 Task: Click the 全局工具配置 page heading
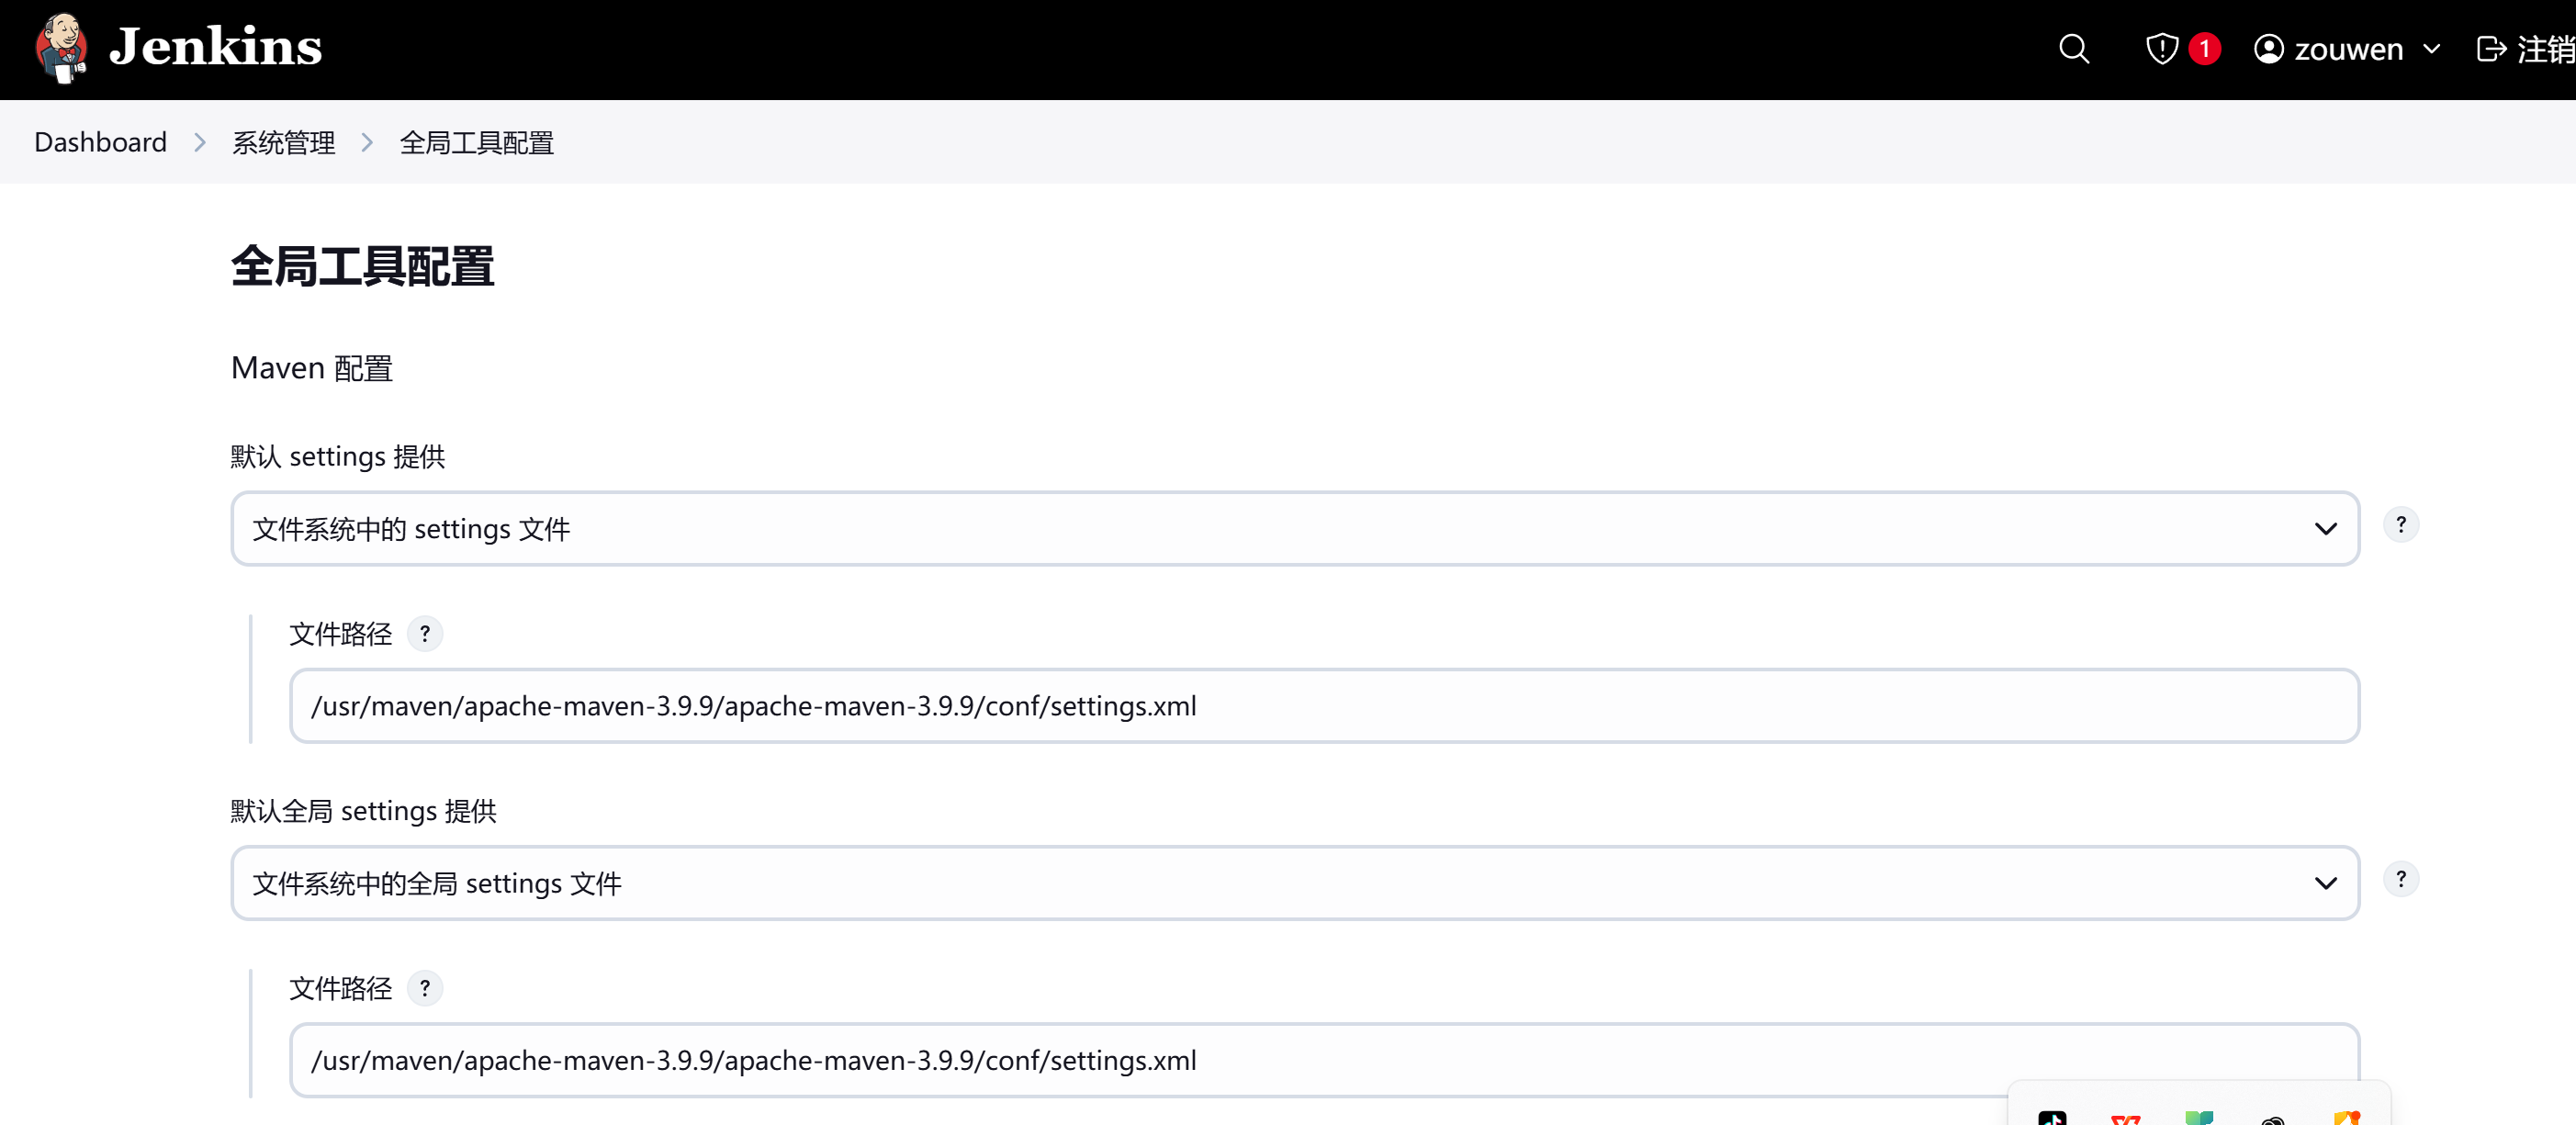click(362, 267)
